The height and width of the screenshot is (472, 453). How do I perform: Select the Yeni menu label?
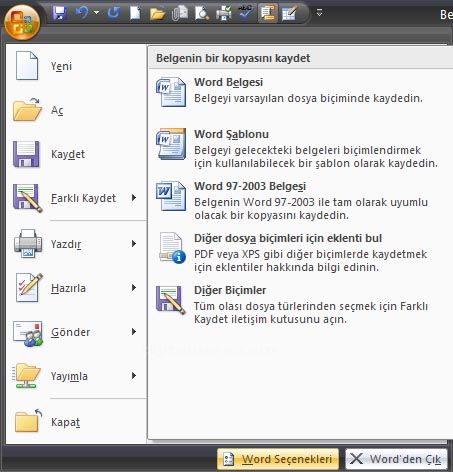(x=61, y=66)
